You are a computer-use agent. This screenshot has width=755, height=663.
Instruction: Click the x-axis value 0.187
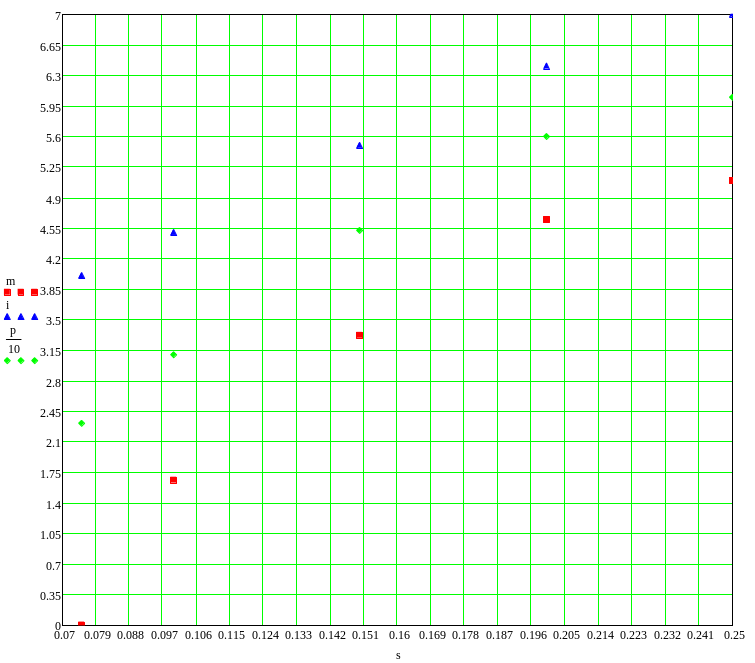[x=499, y=635]
